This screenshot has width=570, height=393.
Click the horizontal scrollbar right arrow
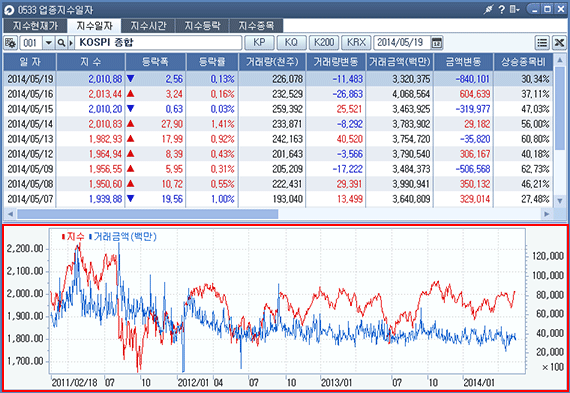(x=547, y=214)
